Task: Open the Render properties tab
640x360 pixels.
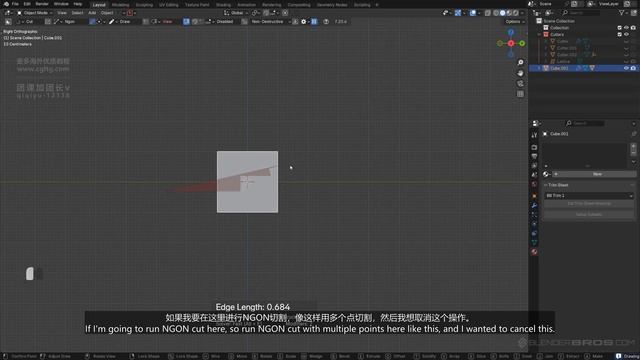Action: click(534, 147)
